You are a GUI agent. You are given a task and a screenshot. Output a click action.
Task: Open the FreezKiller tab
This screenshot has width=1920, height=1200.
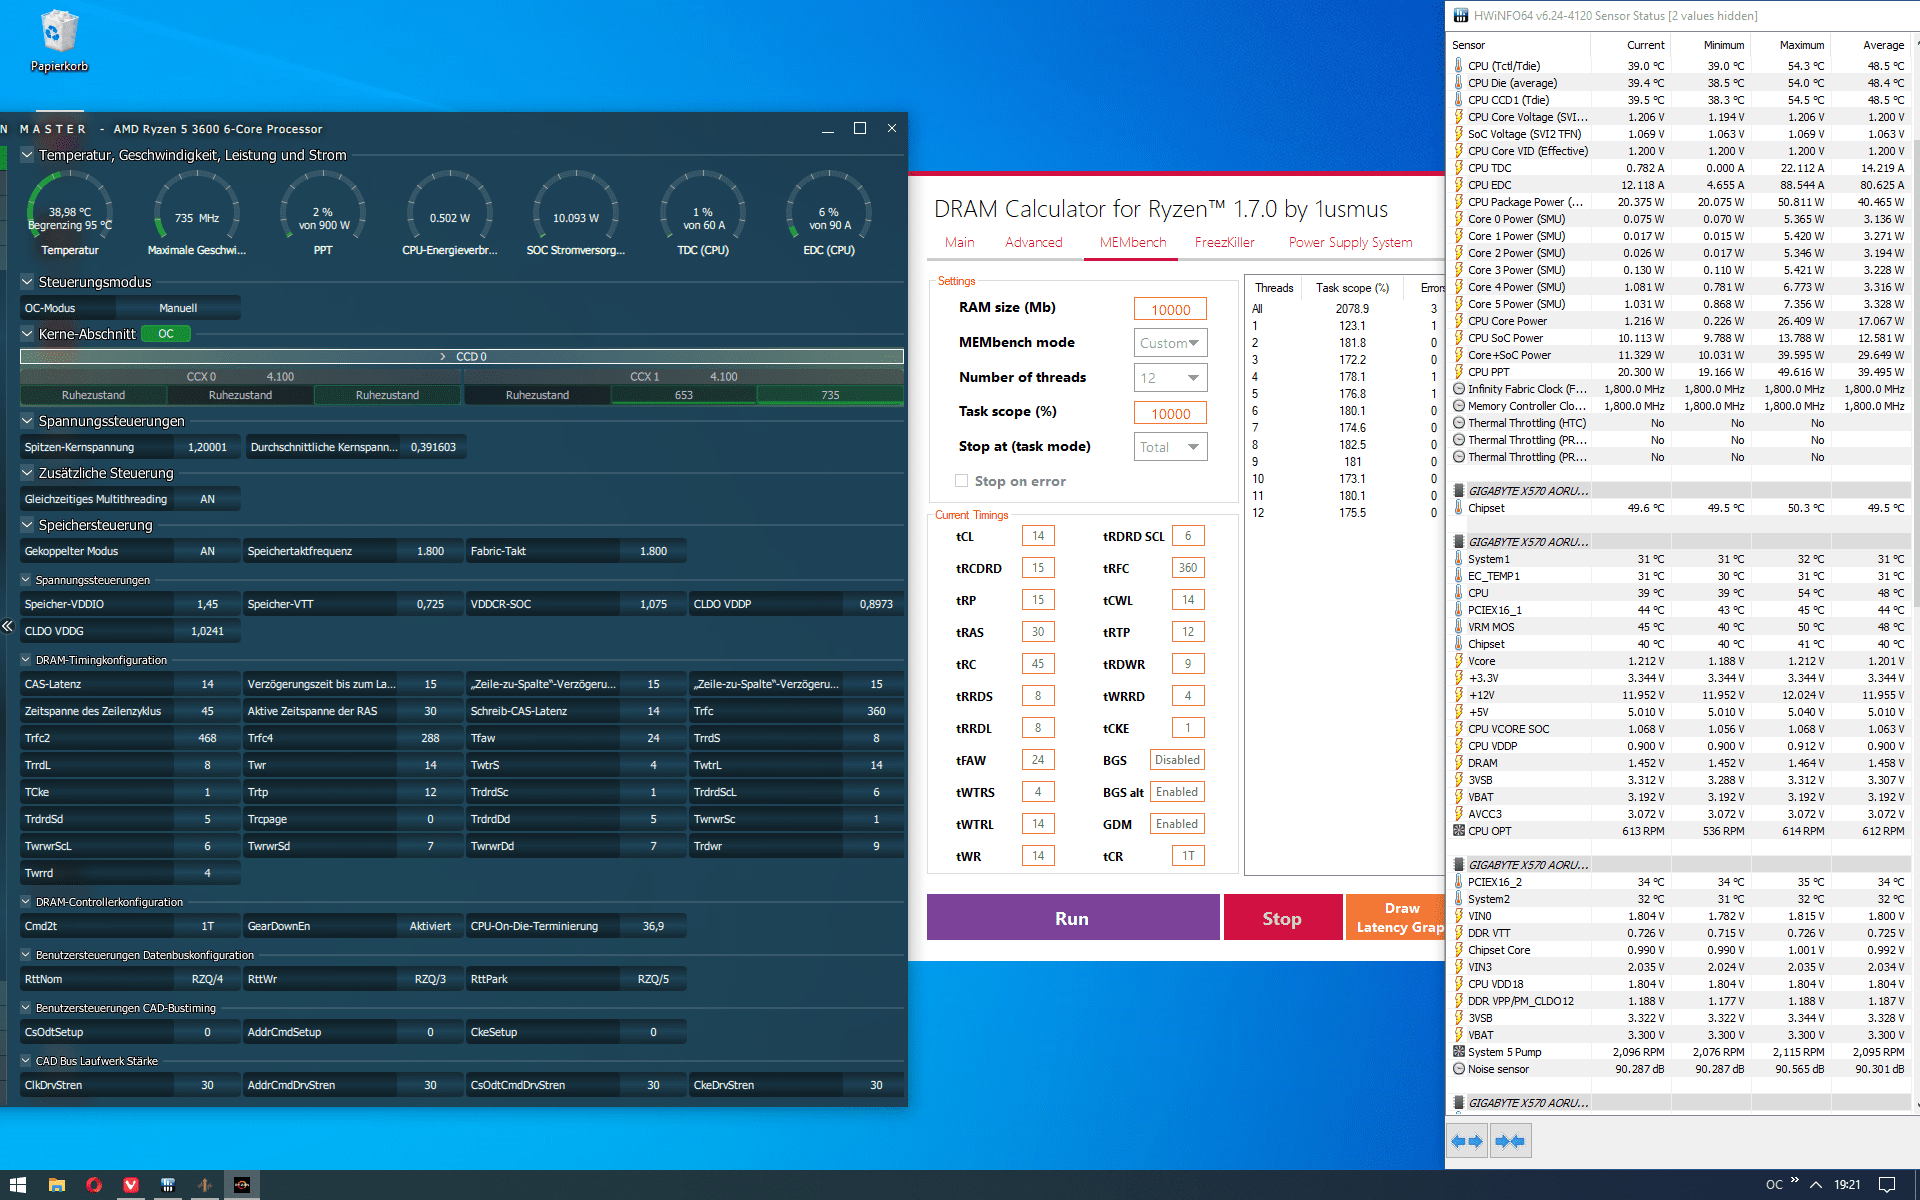point(1224,242)
